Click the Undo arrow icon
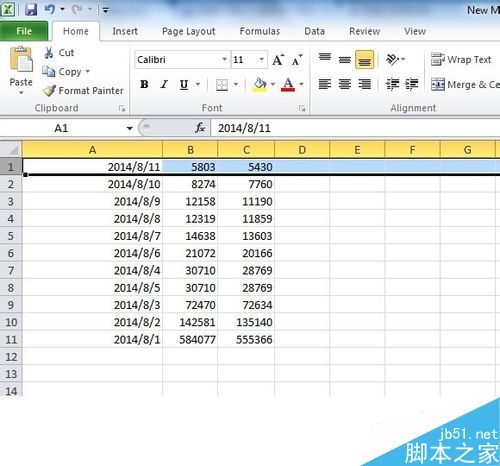This screenshot has width=500, height=466. (50, 9)
